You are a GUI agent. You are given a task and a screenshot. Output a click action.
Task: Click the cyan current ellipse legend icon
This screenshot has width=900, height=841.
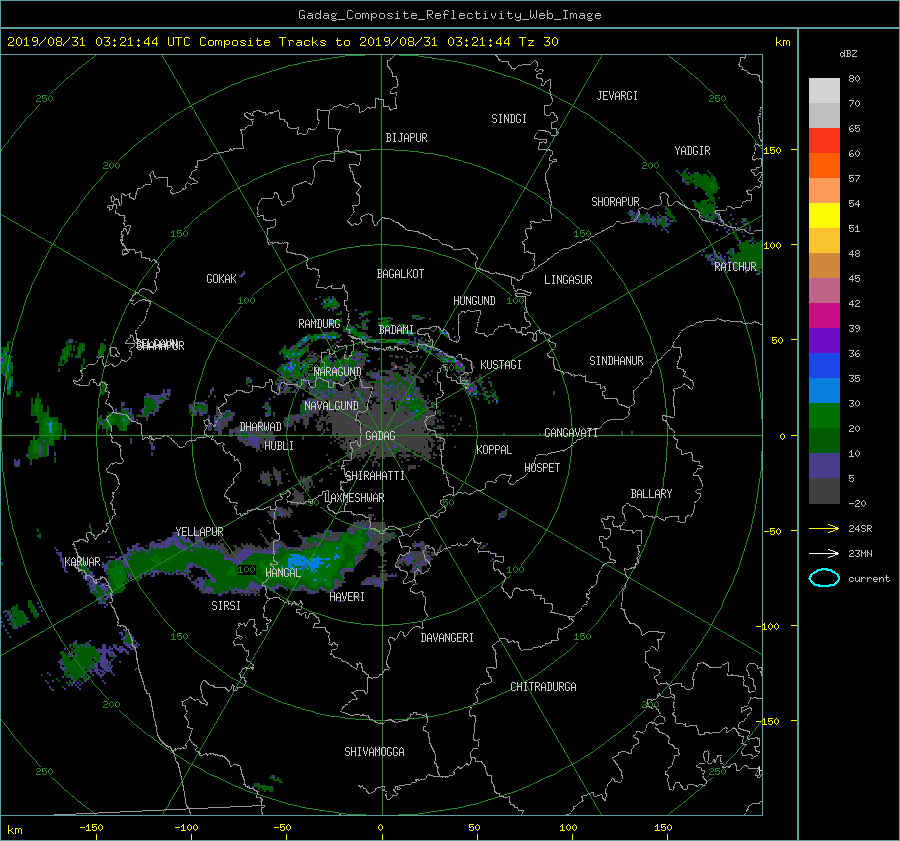(824, 578)
